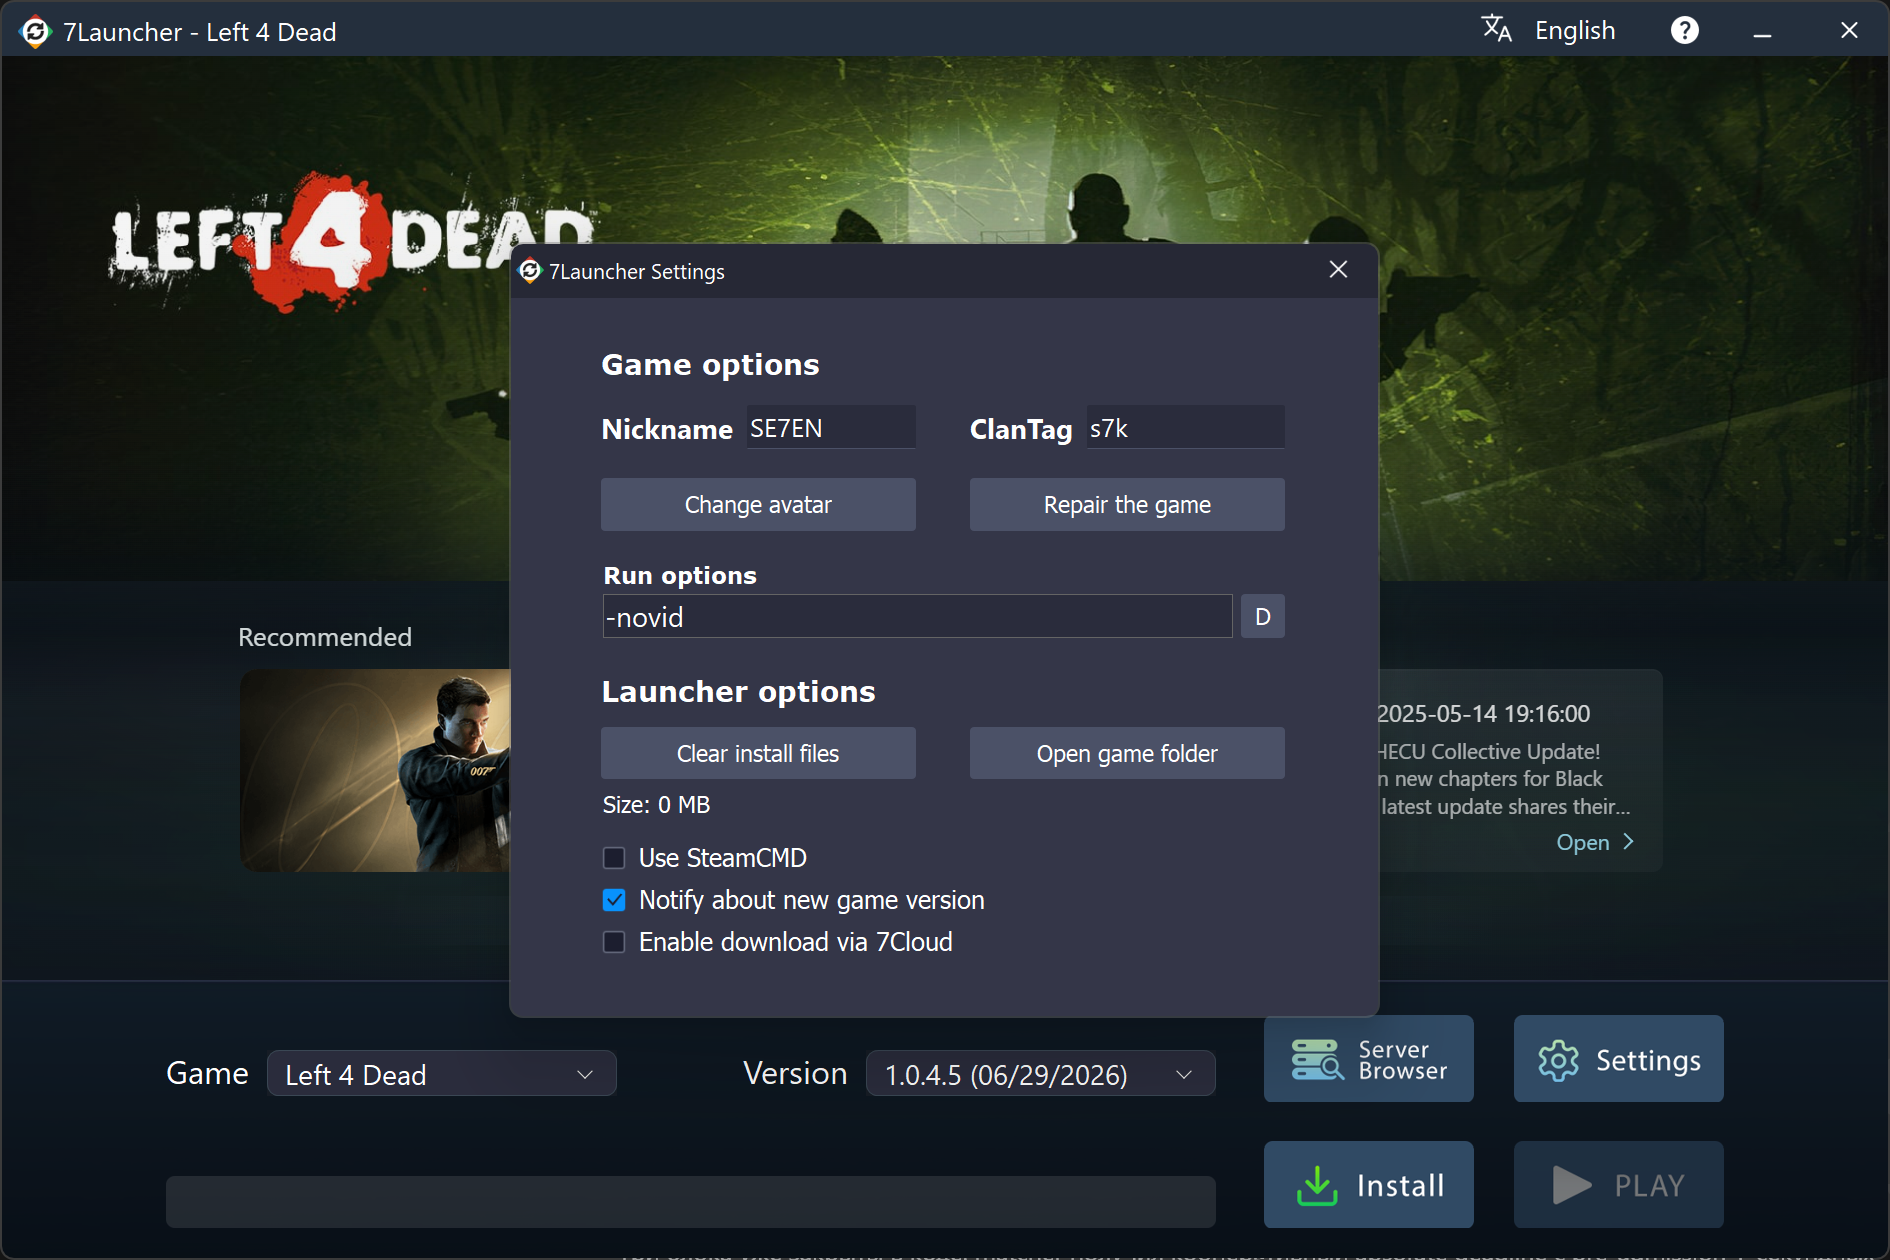
Task: Open the Version selection dropdown
Action: [1040, 1074]
